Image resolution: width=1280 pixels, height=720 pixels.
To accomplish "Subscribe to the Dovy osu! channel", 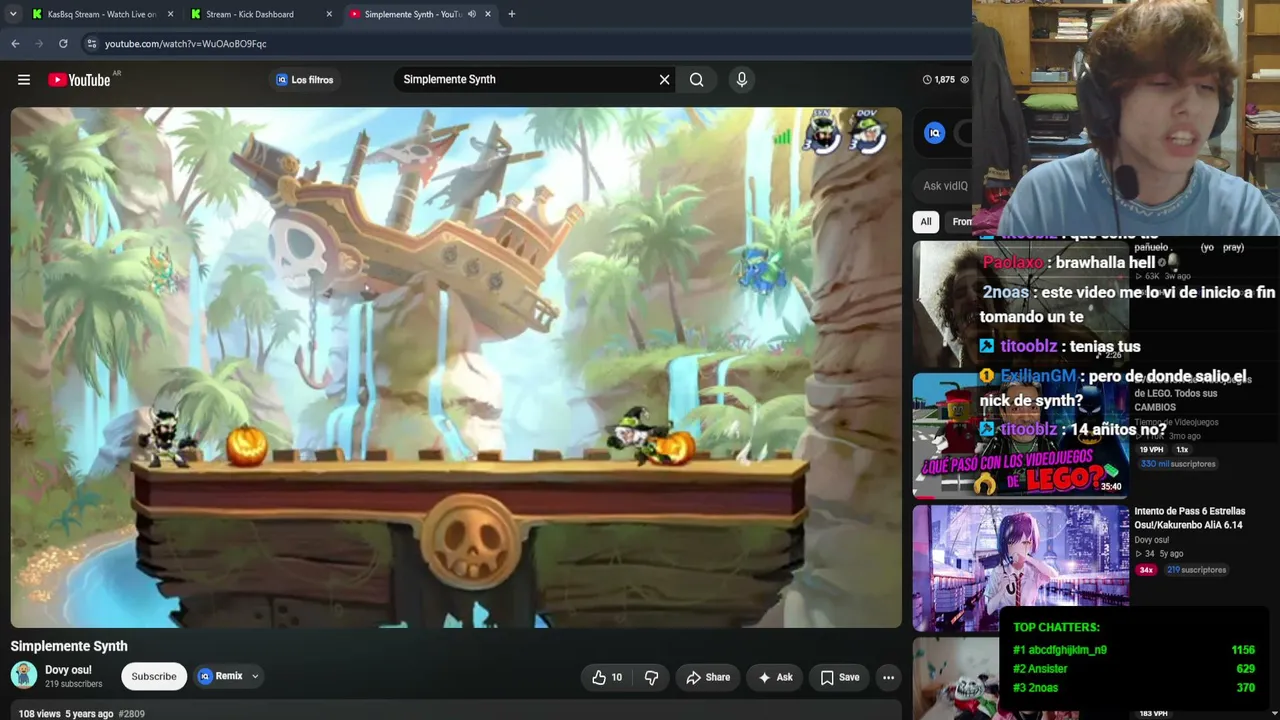I will click(x=154, y=677).
